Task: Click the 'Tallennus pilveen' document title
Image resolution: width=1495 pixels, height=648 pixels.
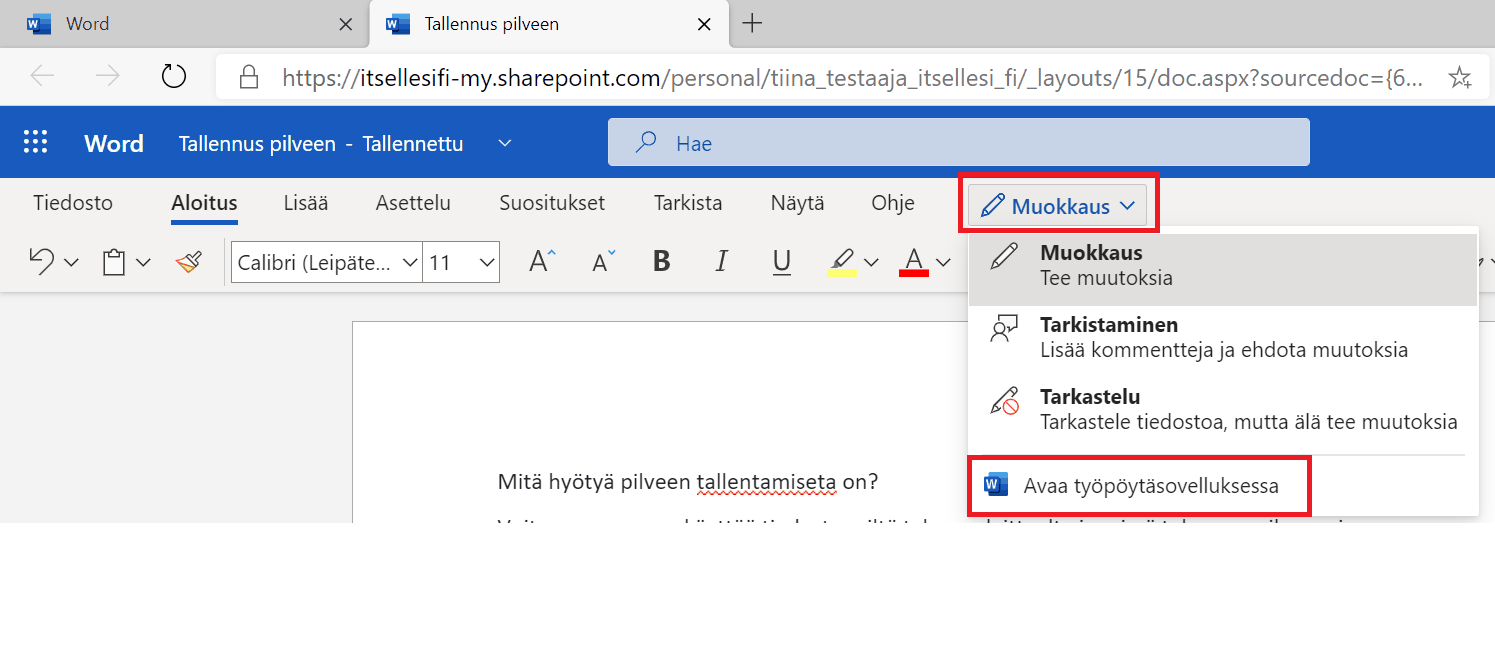Action: pyautogui.click(x=257, y=143)
